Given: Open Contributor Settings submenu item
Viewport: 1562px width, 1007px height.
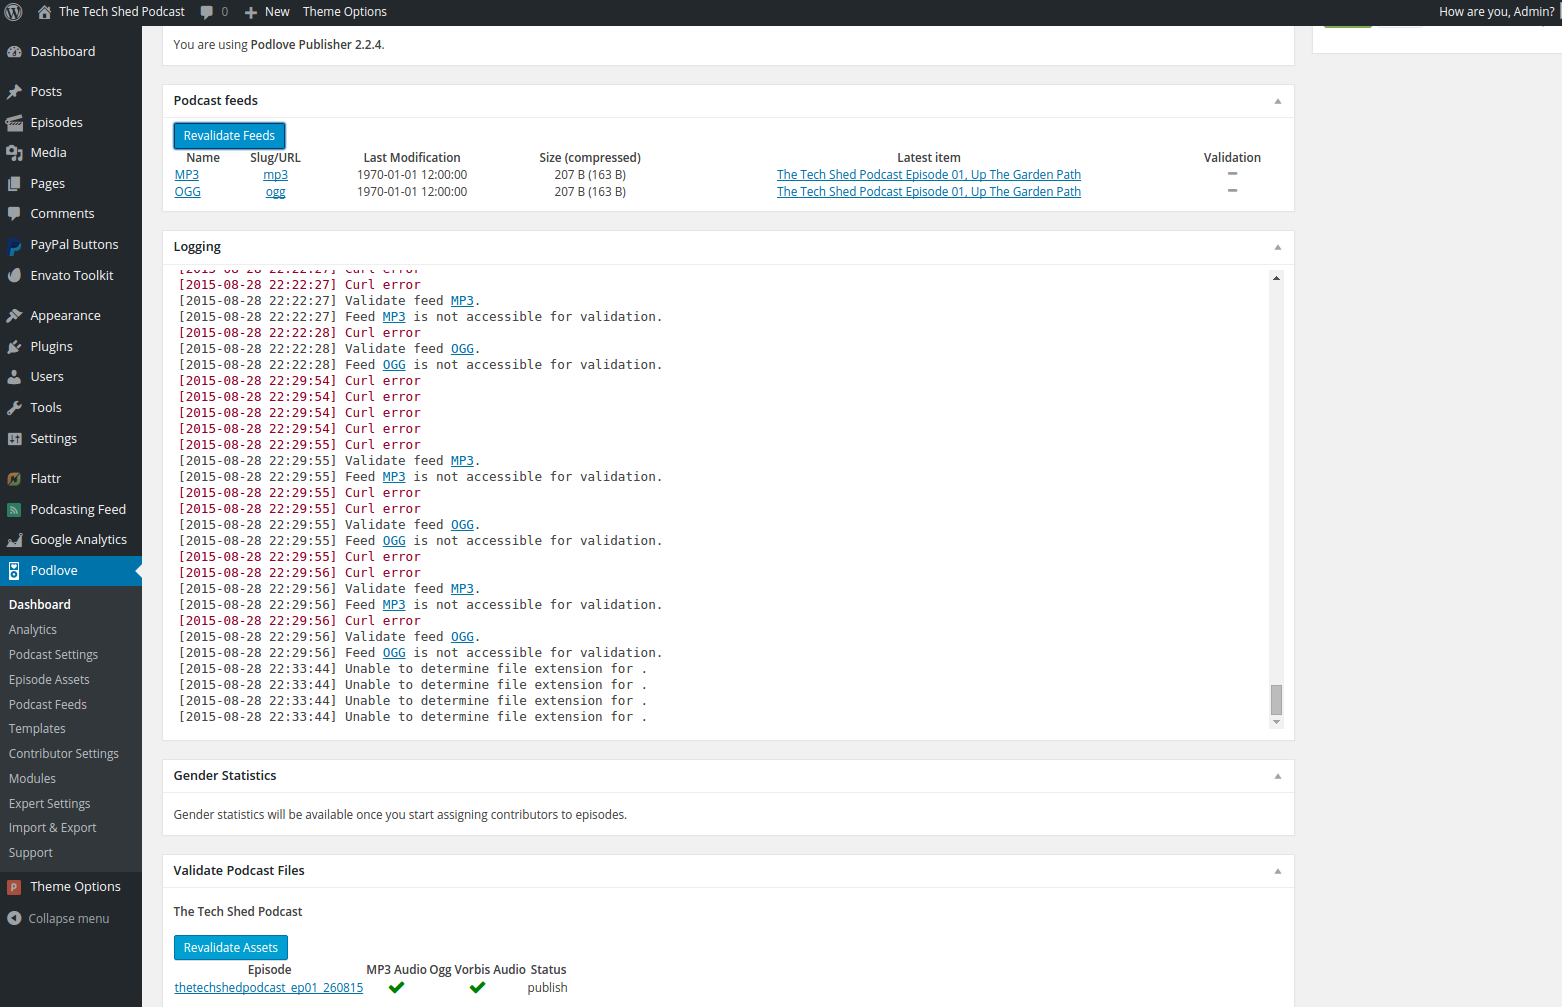Looking at the screenshot, I should click(x=64, y=754).
